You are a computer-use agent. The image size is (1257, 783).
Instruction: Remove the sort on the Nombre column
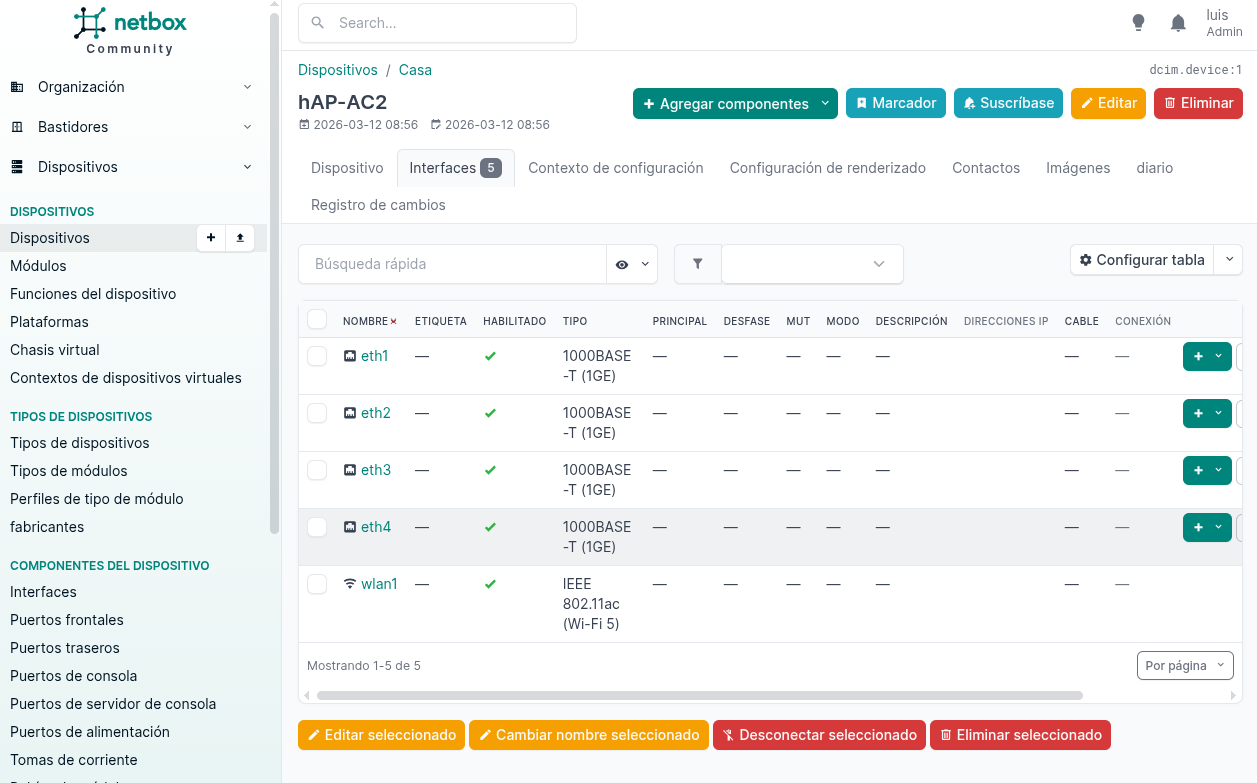pos(393,322)
